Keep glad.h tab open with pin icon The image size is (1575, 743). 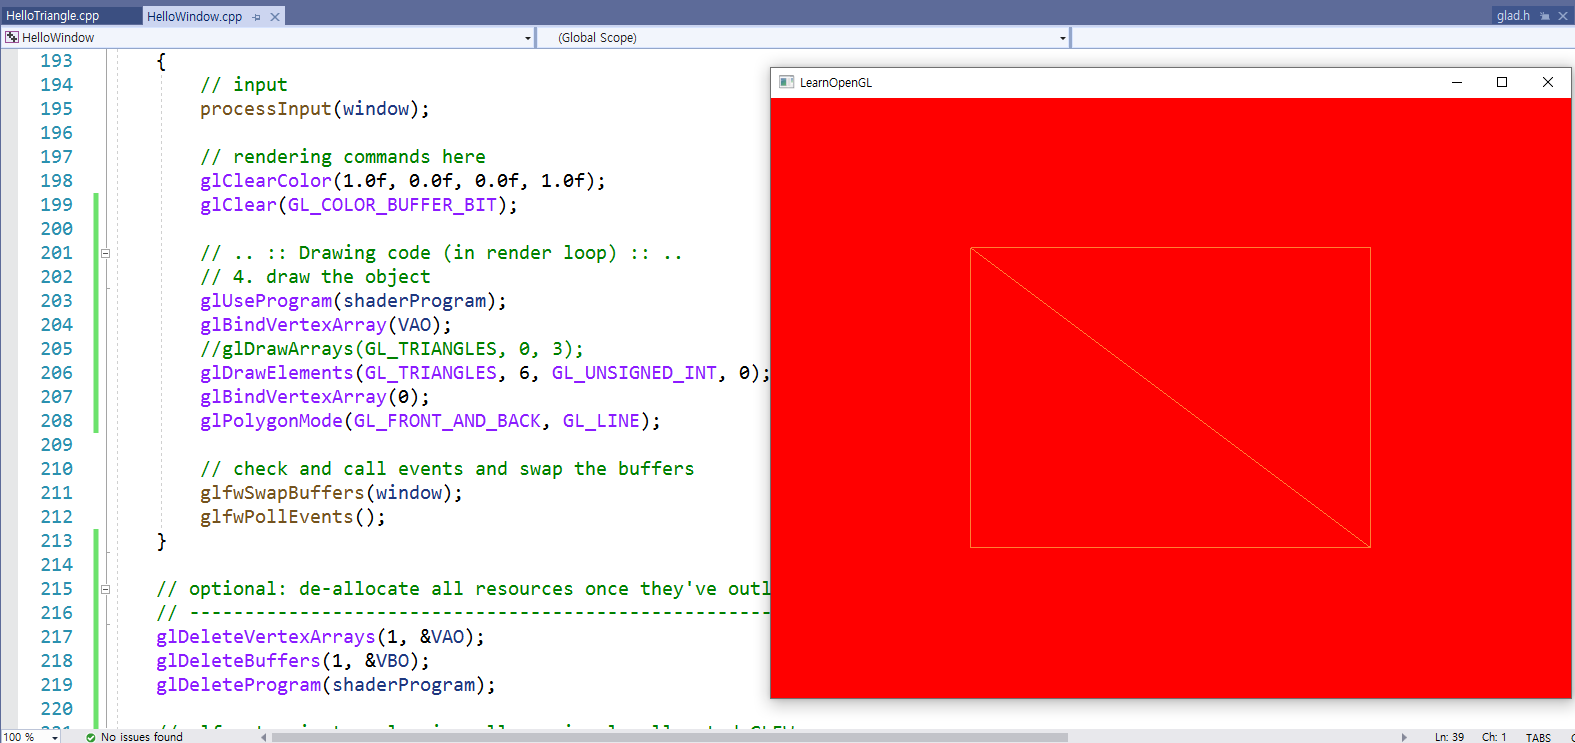(1545, 16)
